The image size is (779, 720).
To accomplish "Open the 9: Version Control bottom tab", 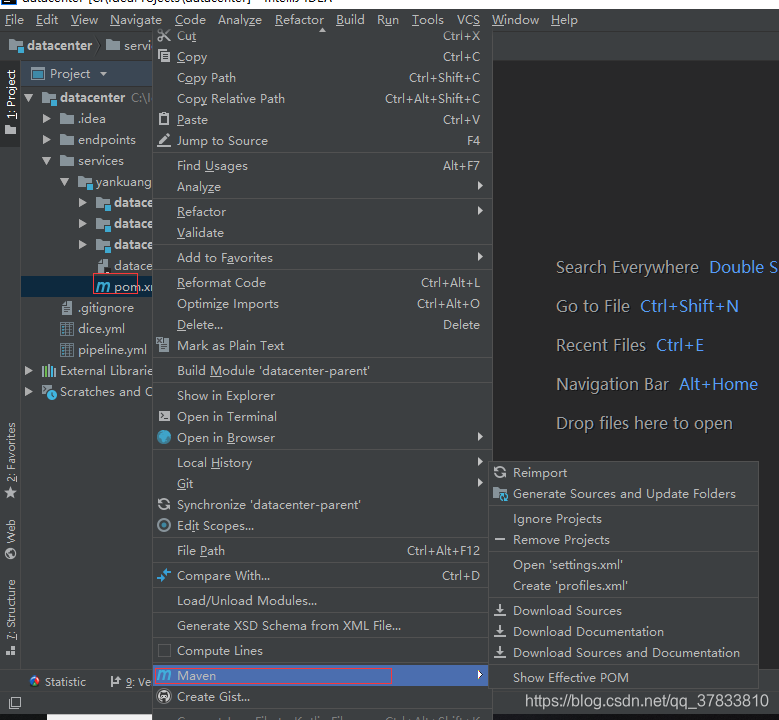I will 131,682.
